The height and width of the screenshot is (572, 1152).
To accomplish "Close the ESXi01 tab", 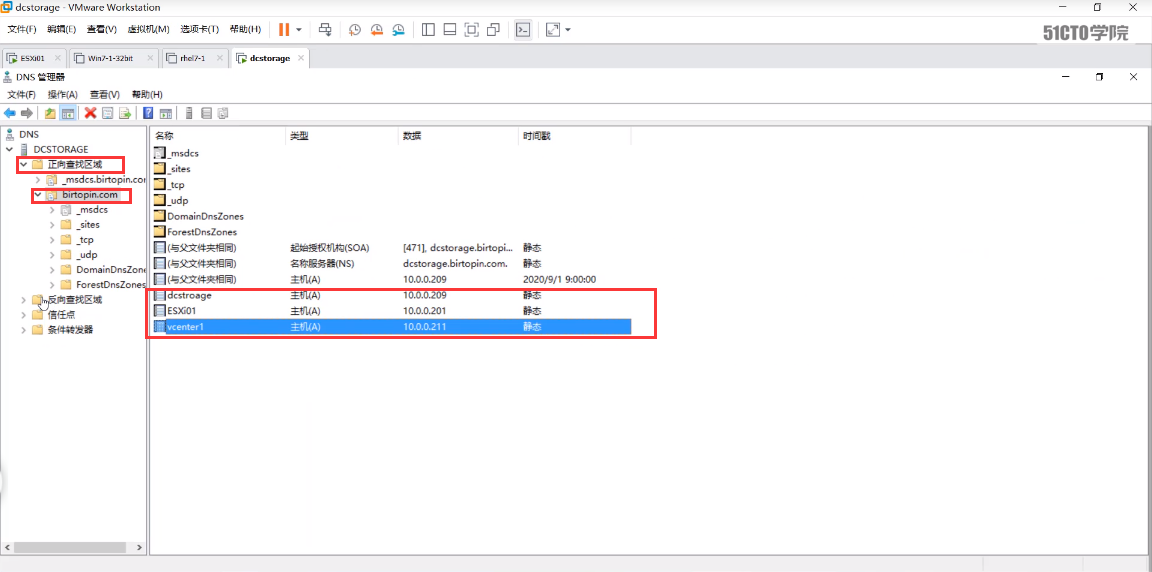I will click(x=59, y=58).
